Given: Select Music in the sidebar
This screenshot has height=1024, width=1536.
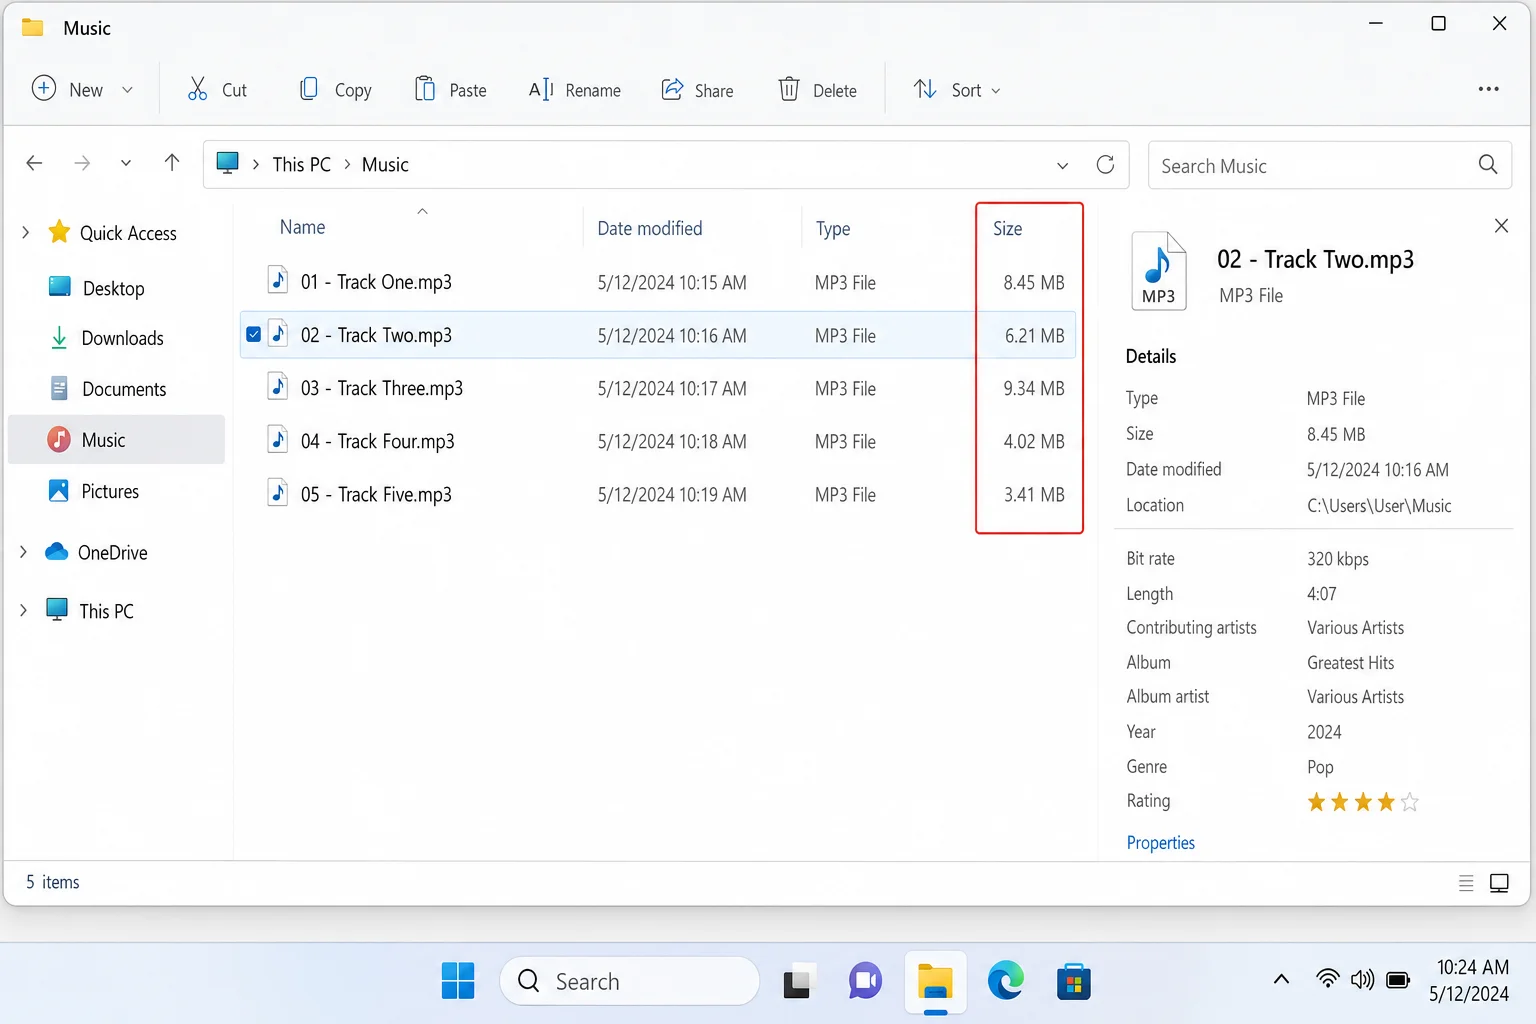Looking at the screenshot, I should pyautogui.click(x=116, y=440).
